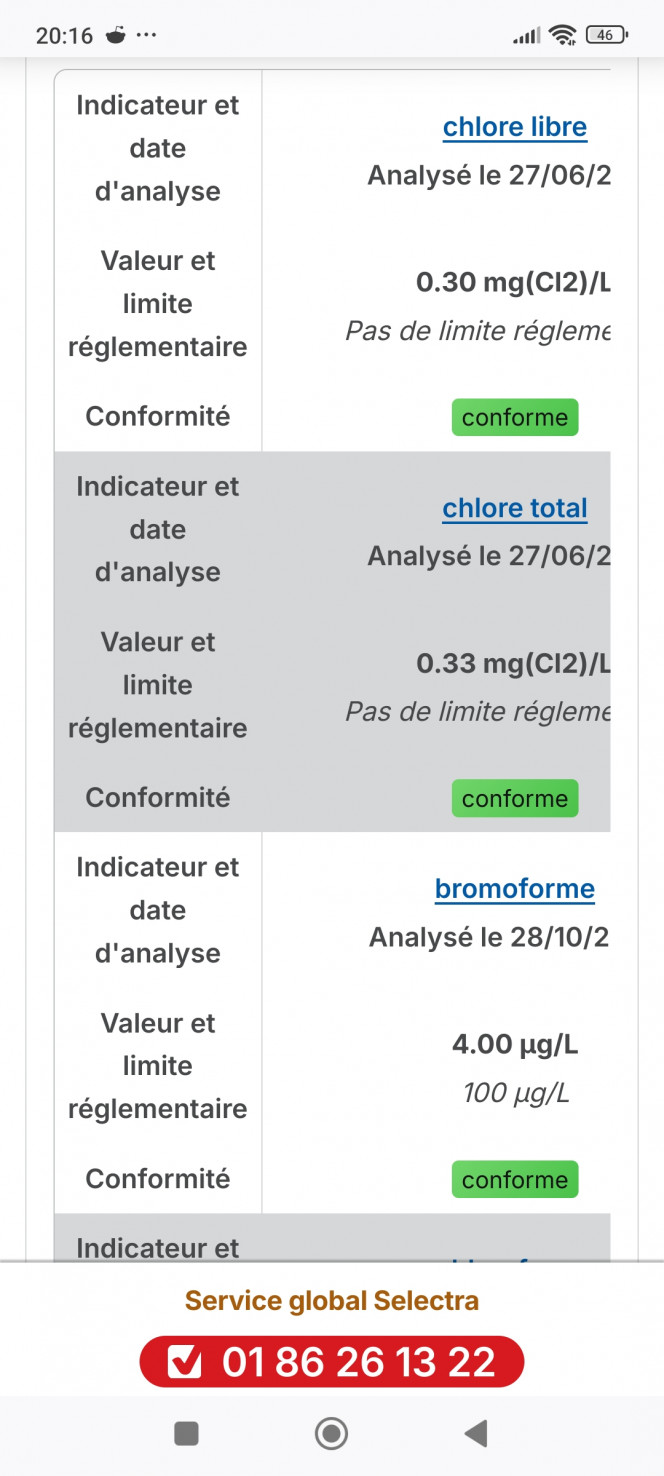
Task: Tap the Wi-Fi status icon
Action: pos(563,35)
